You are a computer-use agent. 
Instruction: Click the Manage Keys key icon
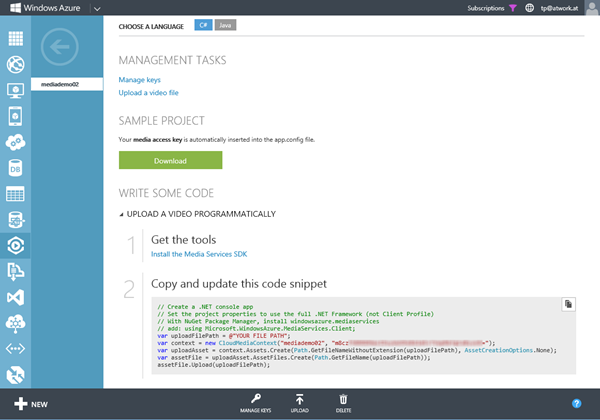click(x=256, y=399)
